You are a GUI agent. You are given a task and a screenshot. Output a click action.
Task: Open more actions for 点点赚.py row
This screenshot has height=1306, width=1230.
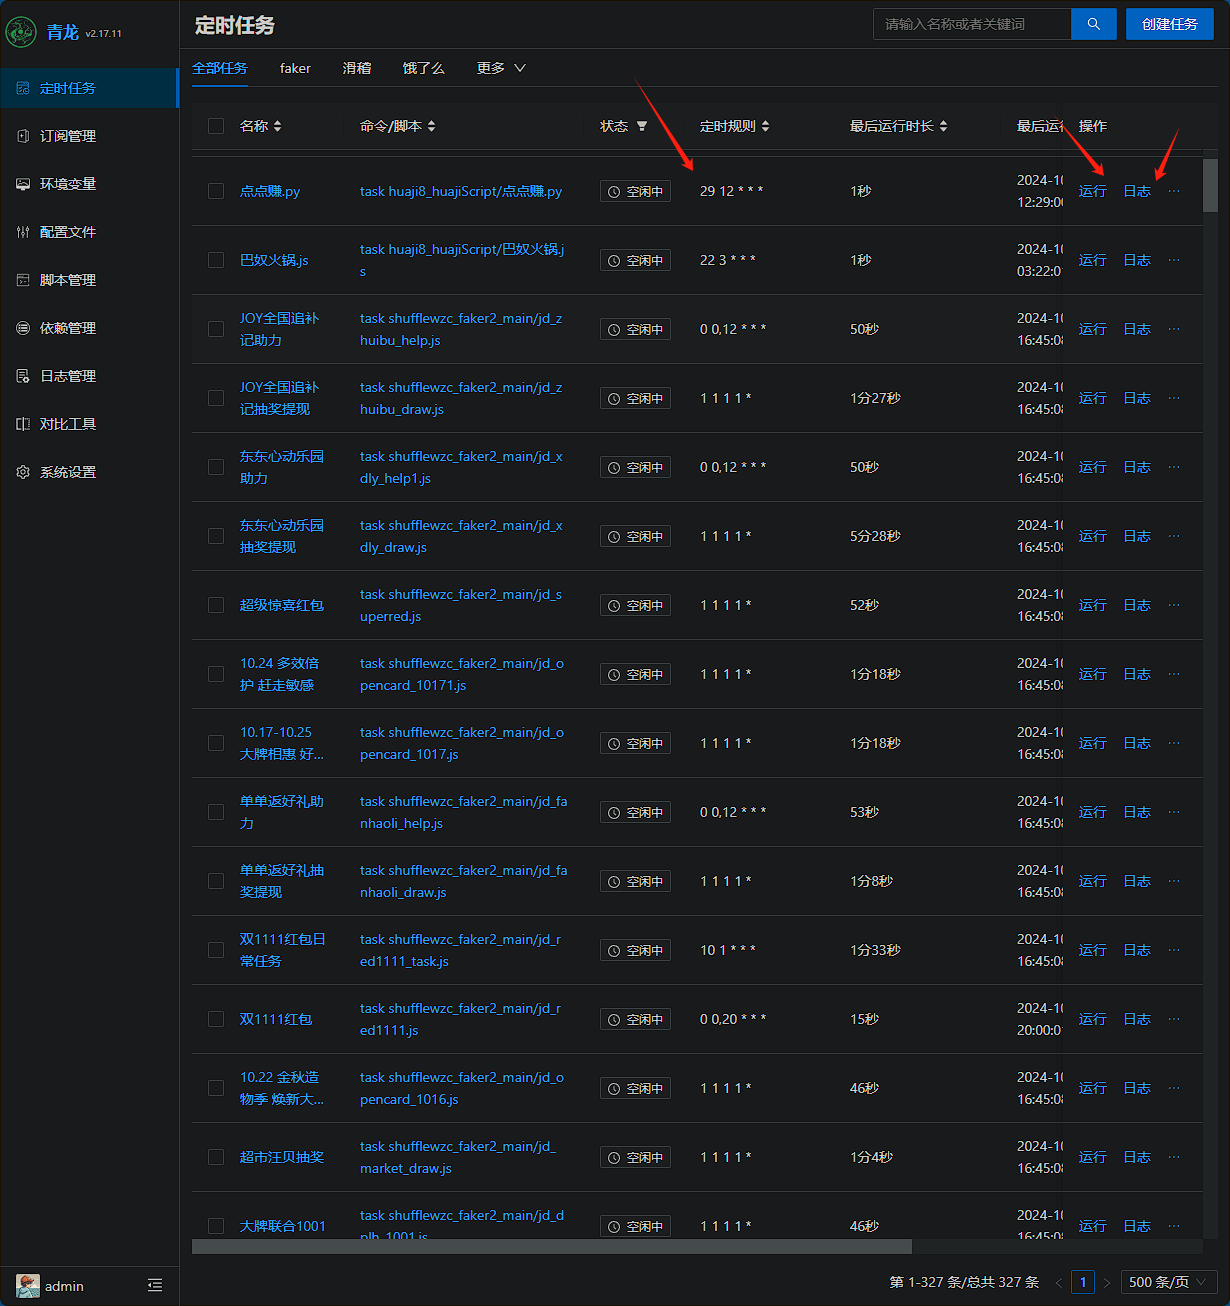1174,191
